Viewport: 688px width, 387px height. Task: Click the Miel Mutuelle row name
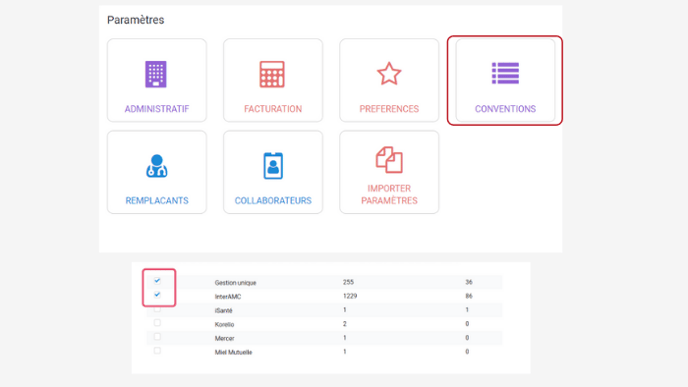tap(233, 352)
